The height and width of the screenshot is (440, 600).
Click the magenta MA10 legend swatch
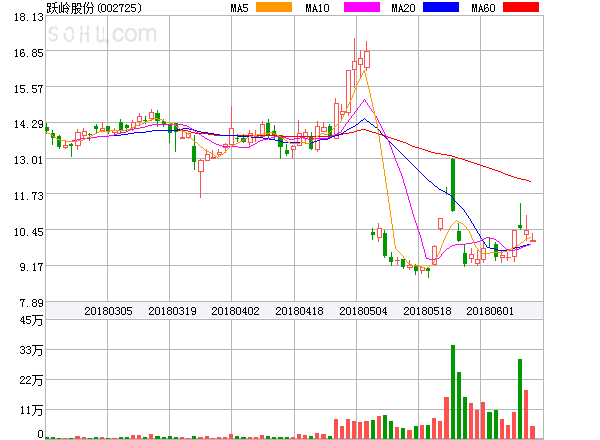pos(362,7)
